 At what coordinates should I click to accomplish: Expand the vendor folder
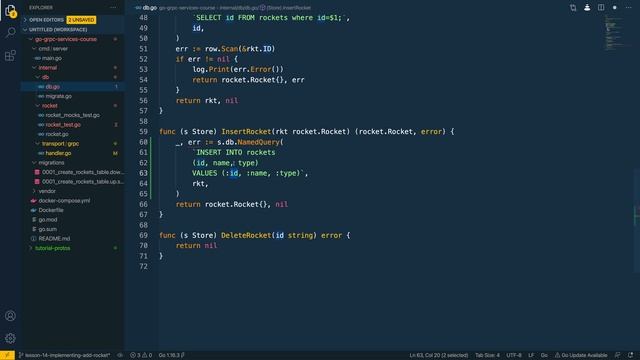pyautogui.click(x=34, y=191)
